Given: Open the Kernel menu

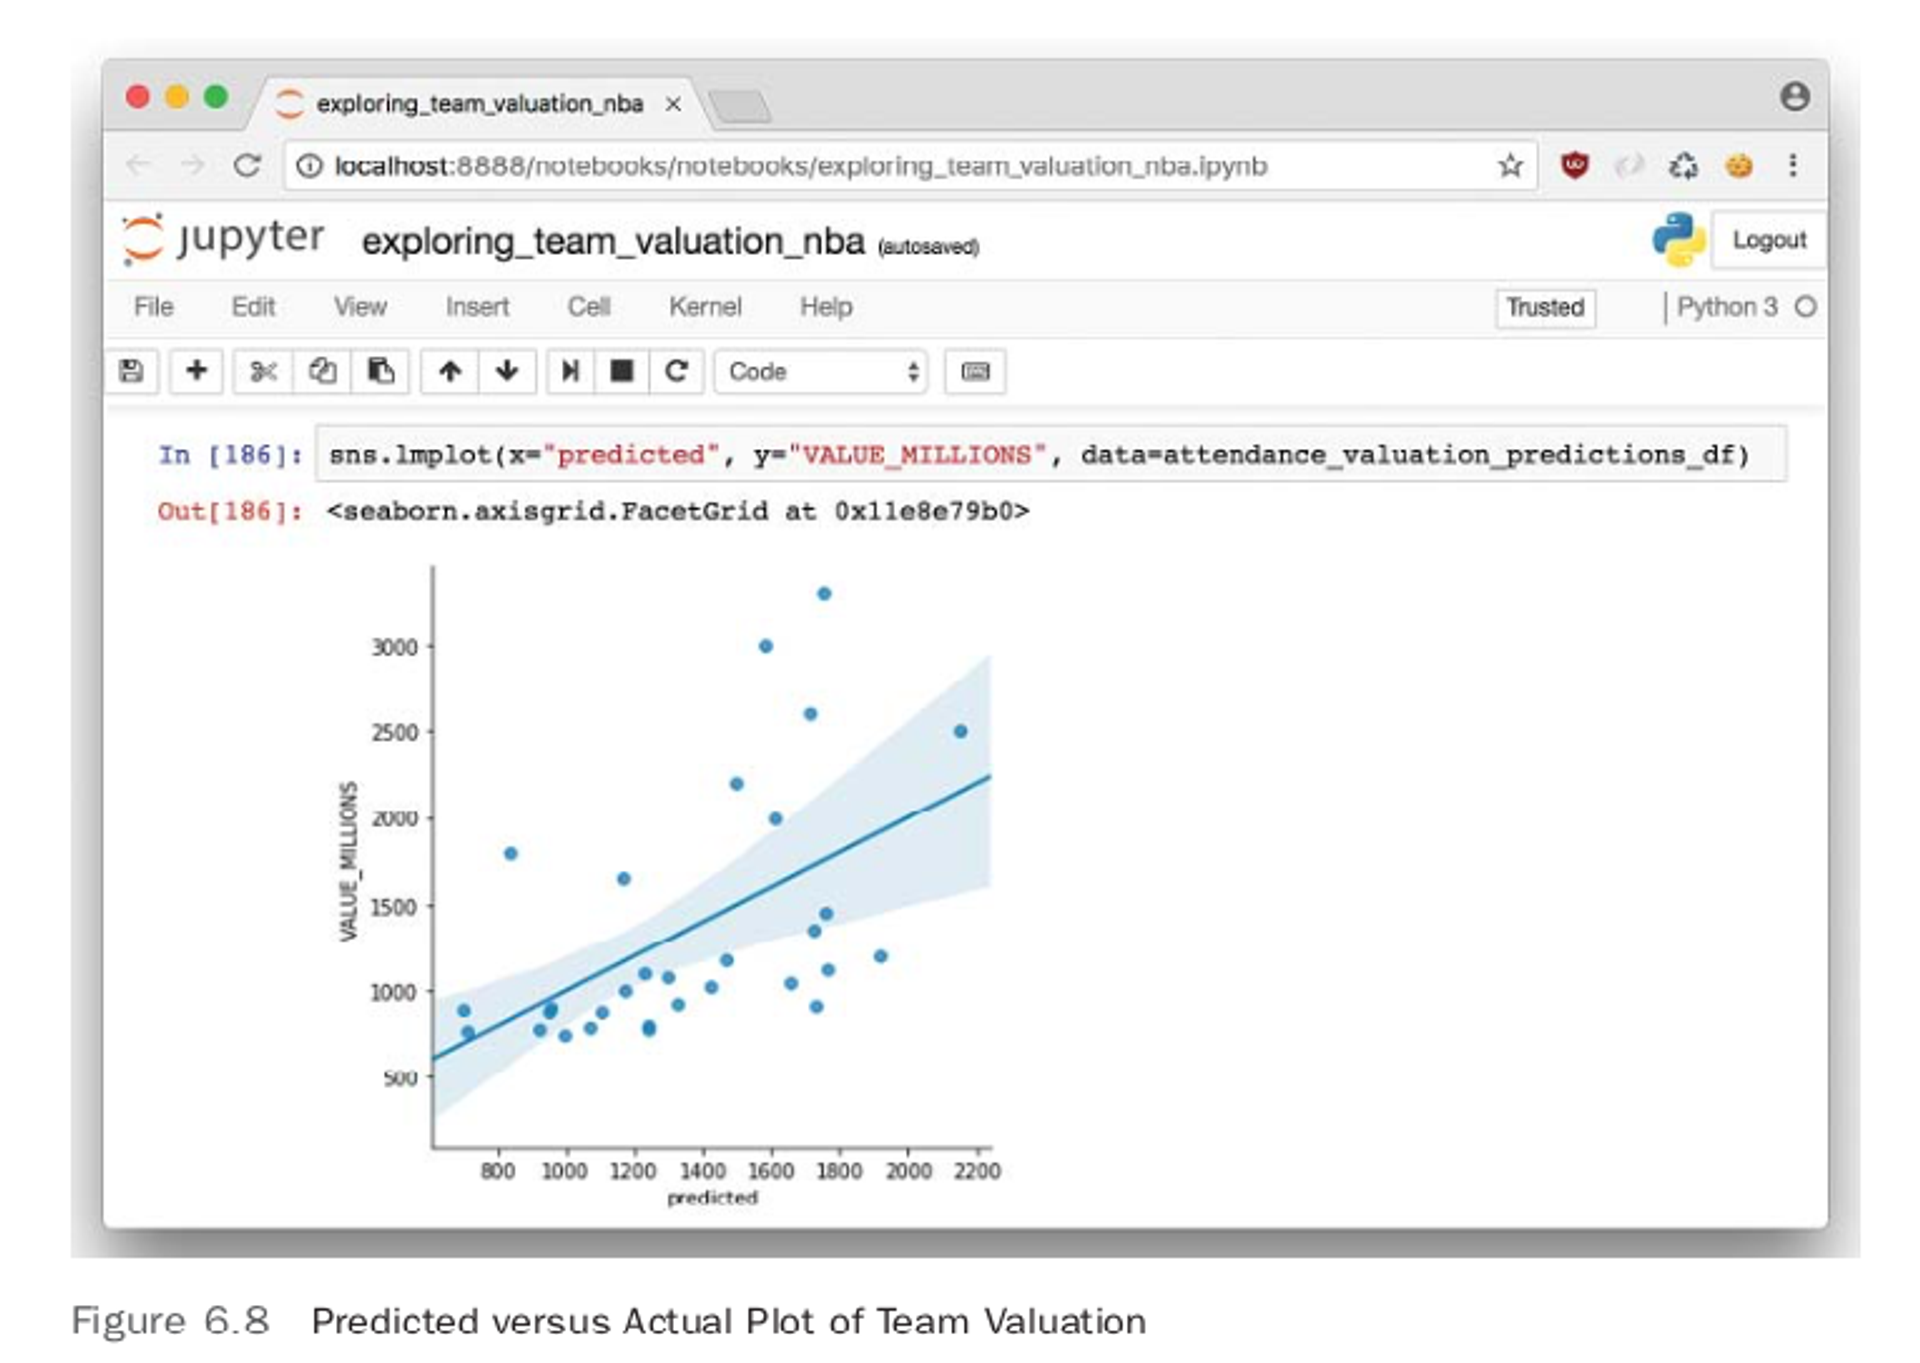Looking at the screenshot, I should (705, 307).
